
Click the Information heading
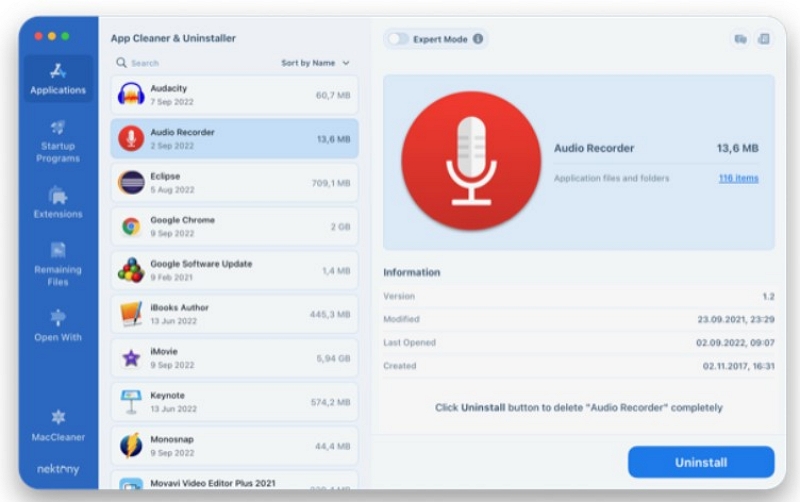tap(412, 272)
